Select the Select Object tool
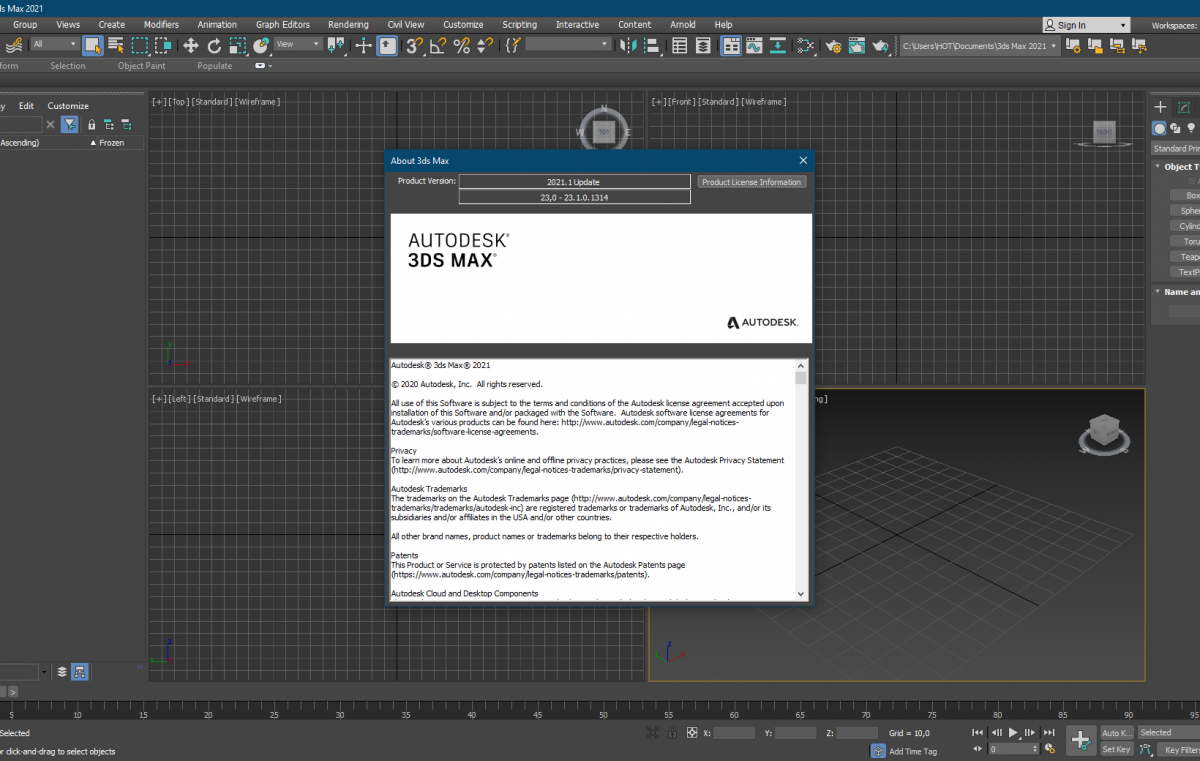1200x761 pixels. pos(93,45)
